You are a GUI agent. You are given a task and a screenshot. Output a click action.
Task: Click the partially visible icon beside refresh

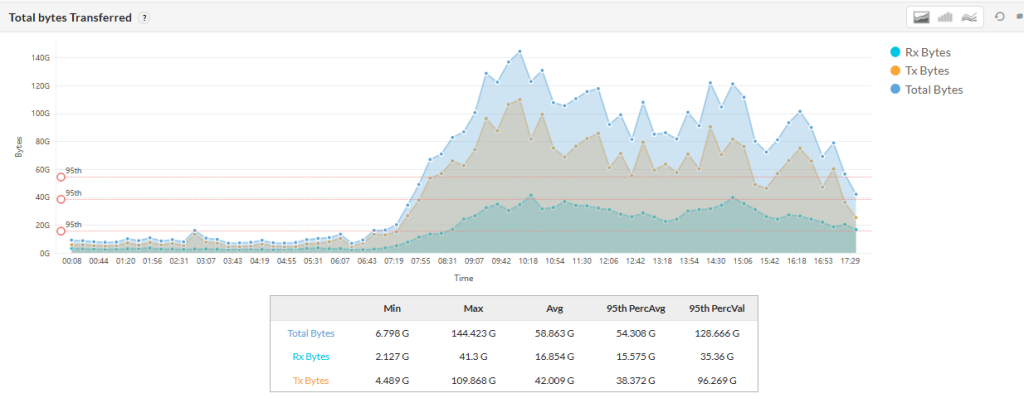[1018, 17]
